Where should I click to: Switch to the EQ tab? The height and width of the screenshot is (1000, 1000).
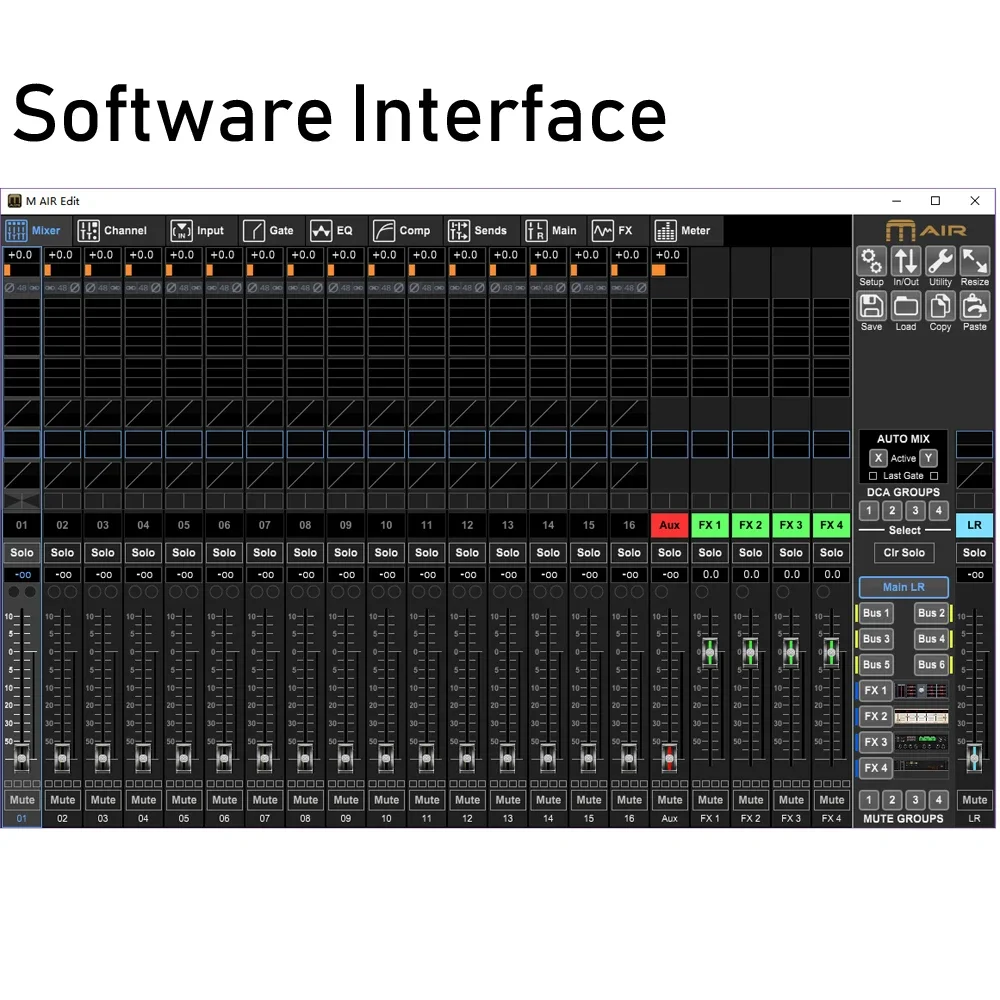click(333, 230)
